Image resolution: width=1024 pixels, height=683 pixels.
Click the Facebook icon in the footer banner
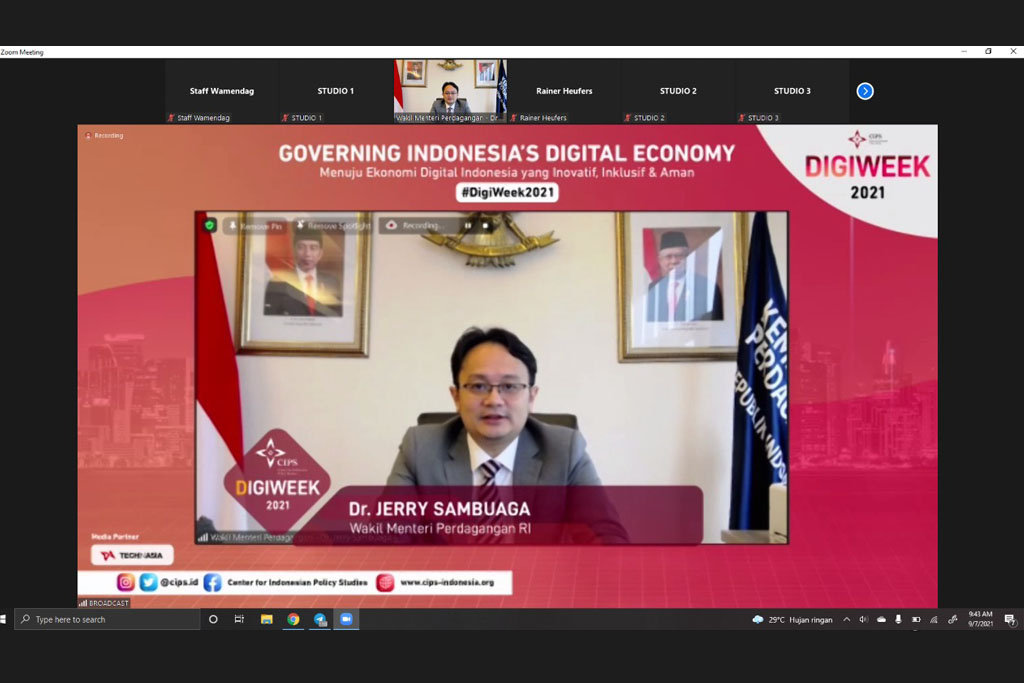click(x=212, y=582)
